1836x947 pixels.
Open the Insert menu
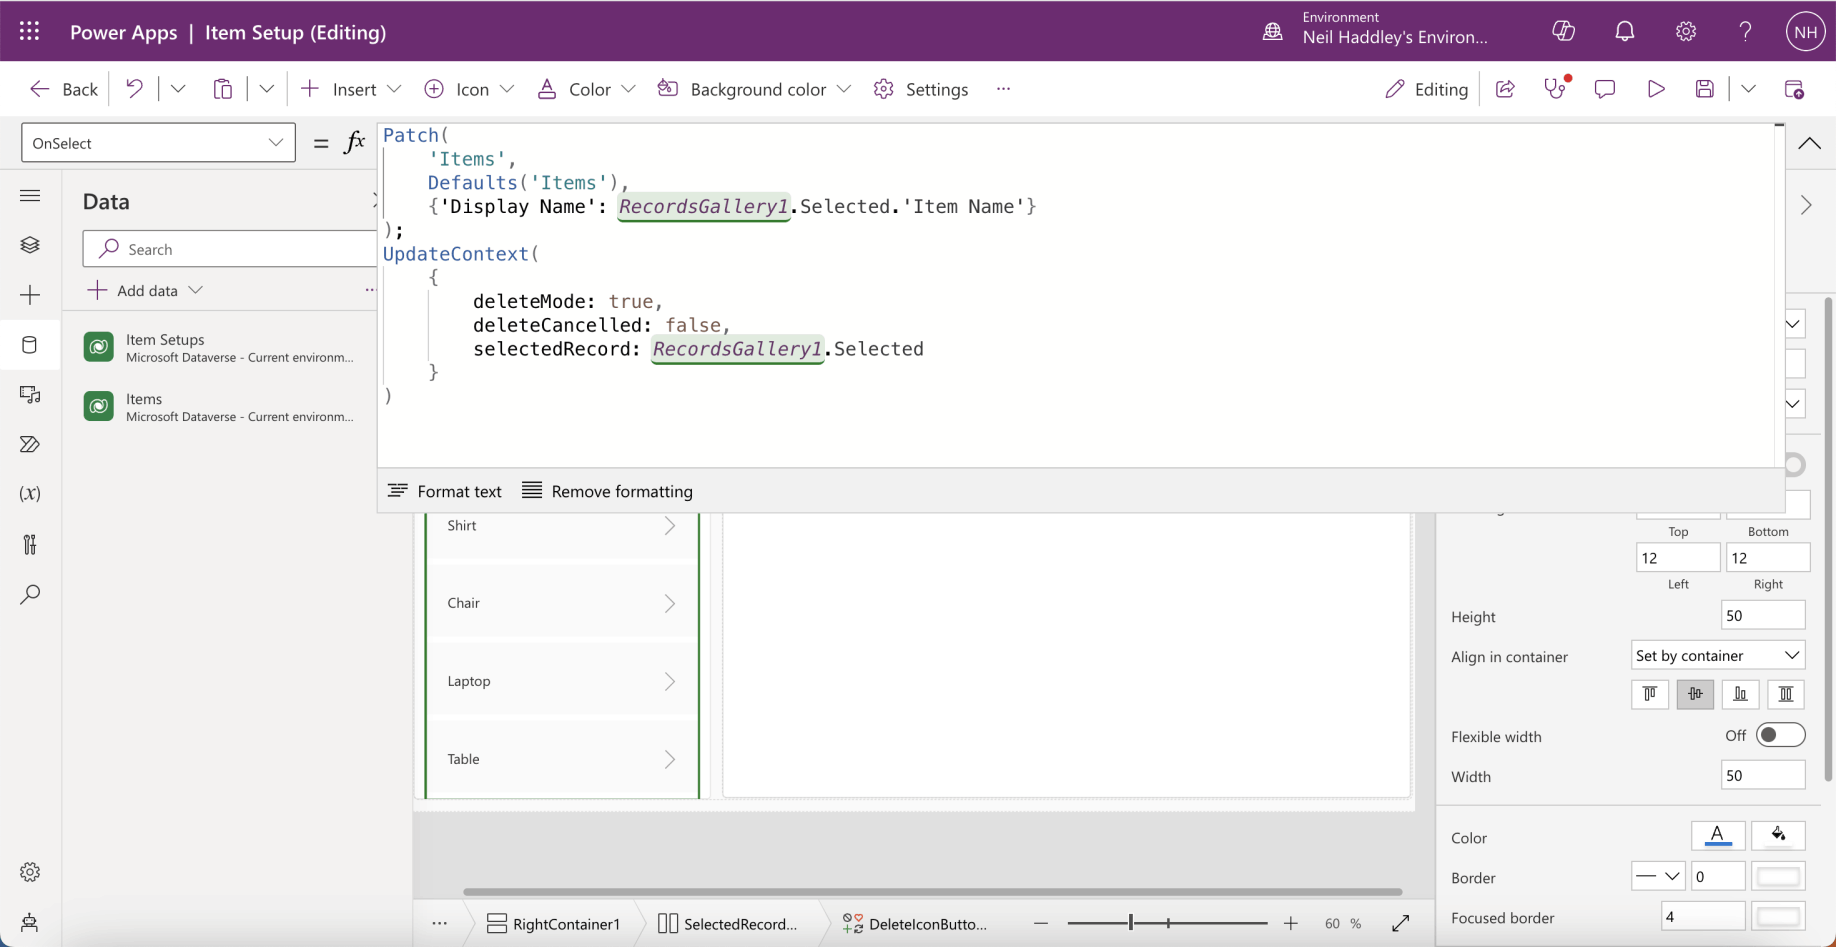click(352, 89)
